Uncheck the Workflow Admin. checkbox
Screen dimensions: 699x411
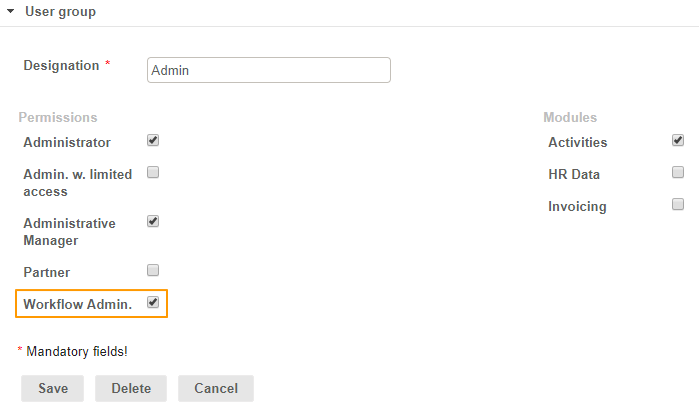[153, 302]
